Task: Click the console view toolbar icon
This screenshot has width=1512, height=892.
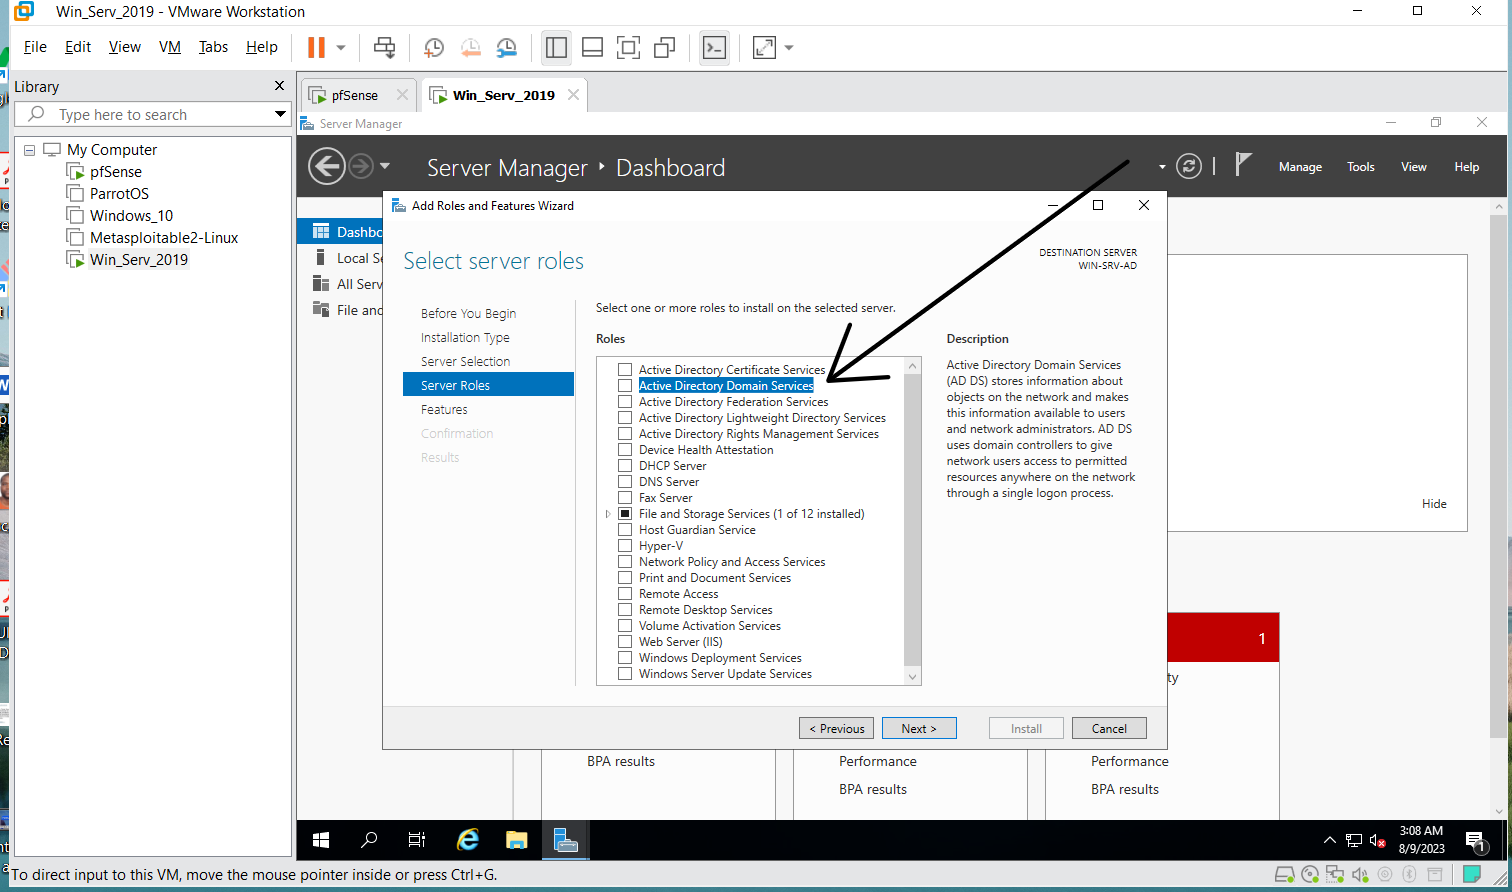Action: (x=714, y=47)
